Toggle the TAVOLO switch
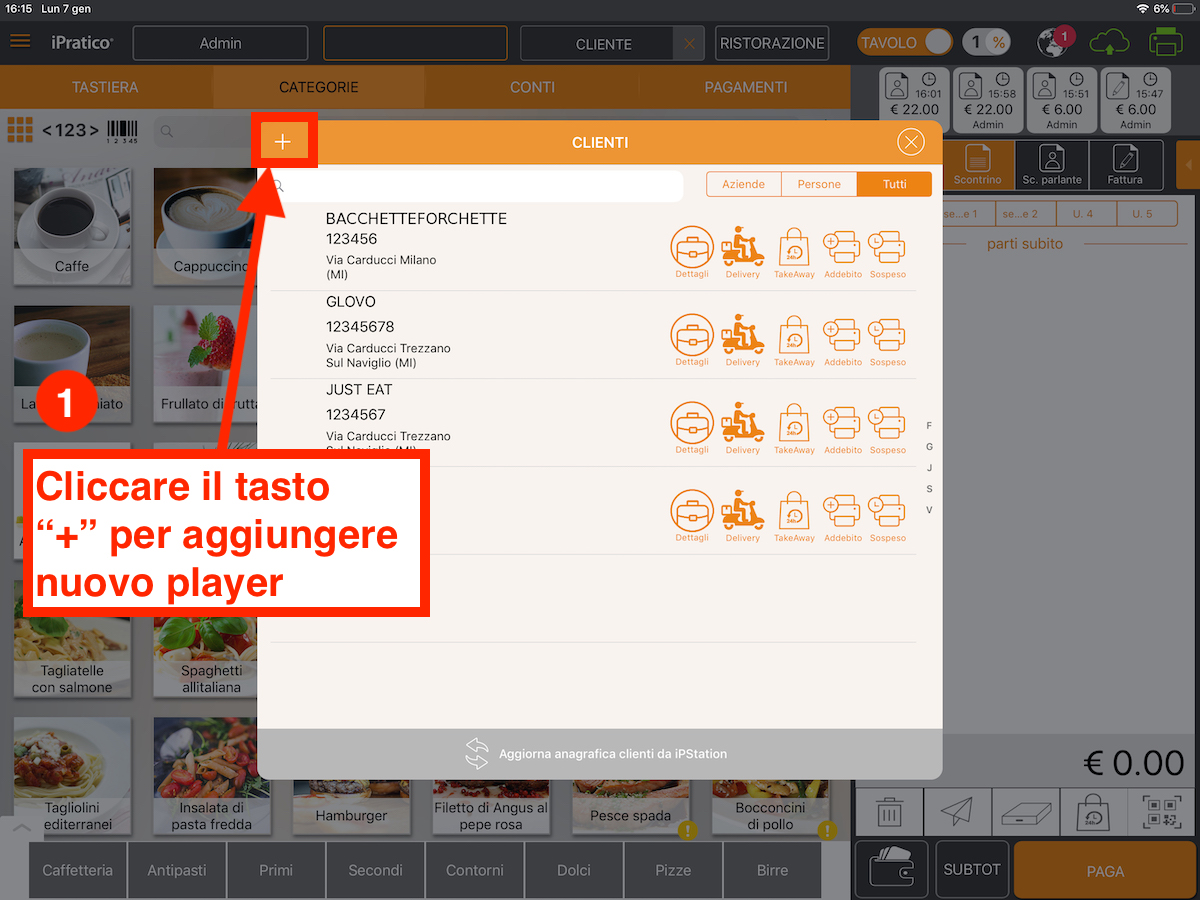1200x900 pixels. (905, 43)
